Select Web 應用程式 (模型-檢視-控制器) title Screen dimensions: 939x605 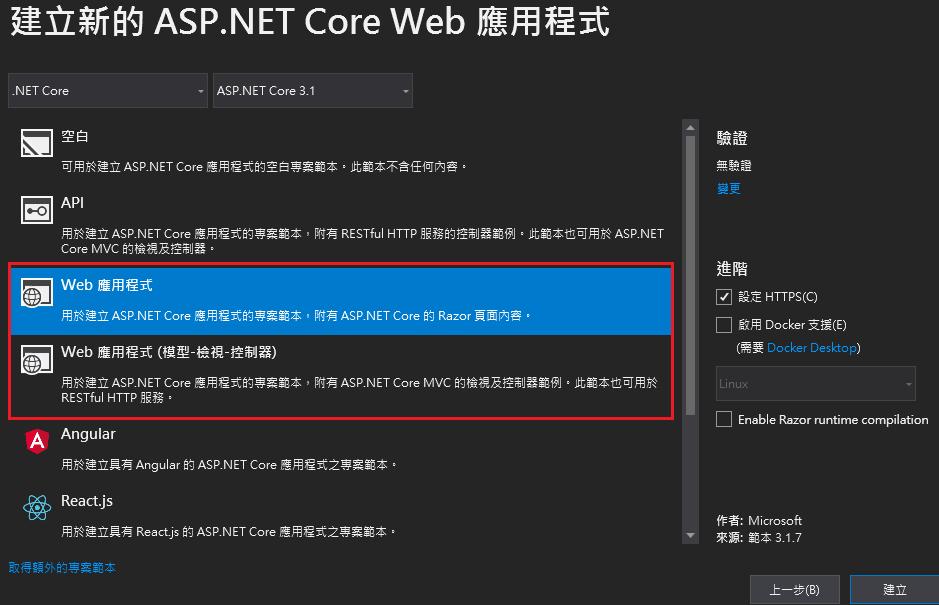tap(169, 352)
